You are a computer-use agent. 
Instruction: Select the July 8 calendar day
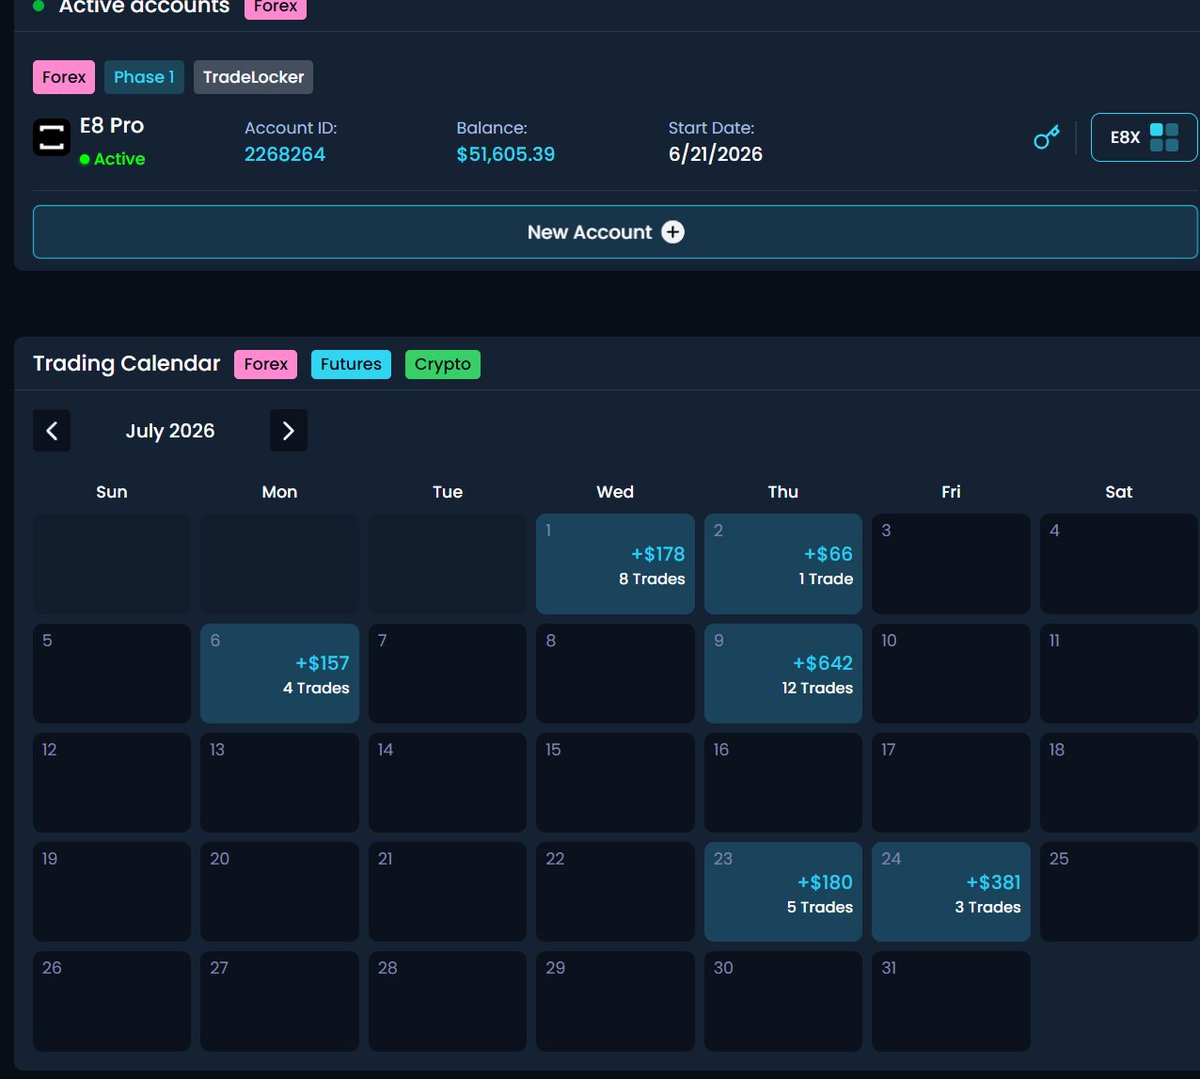click(615, 673)
